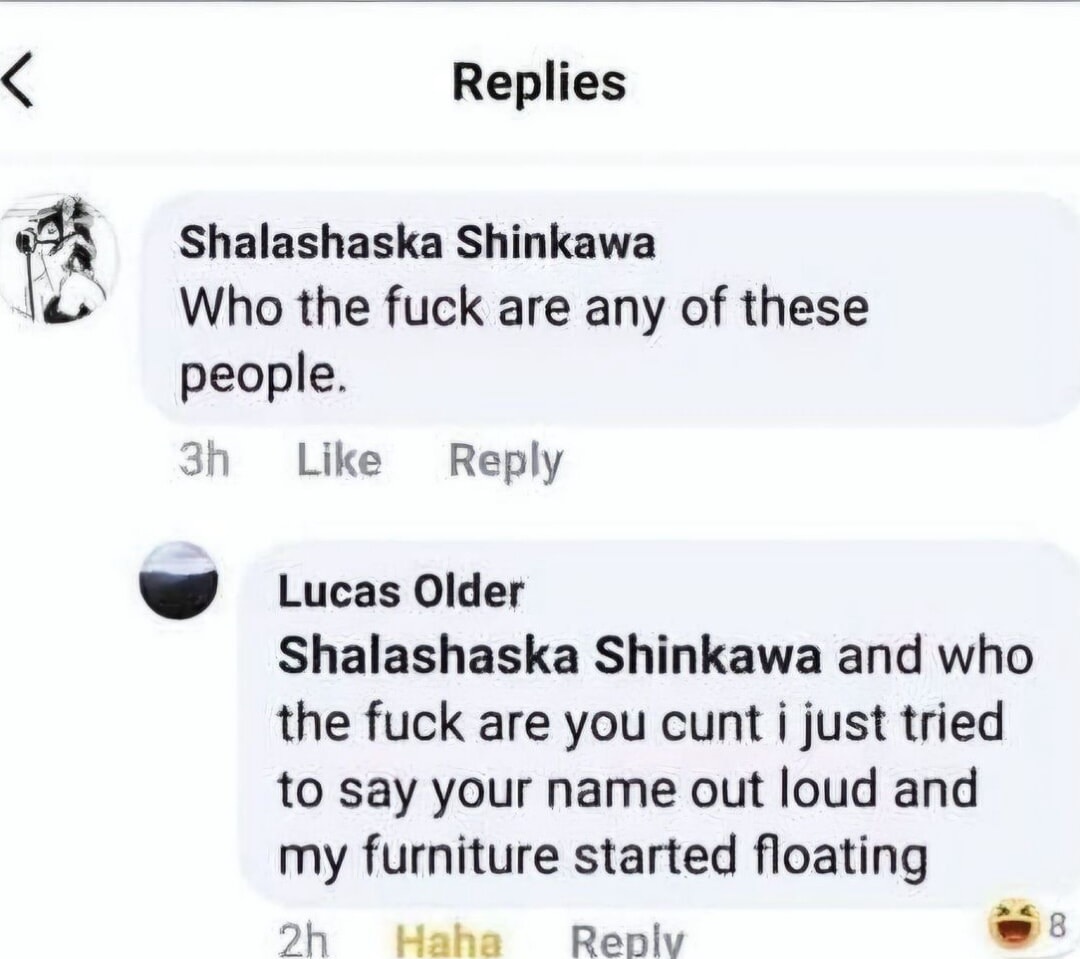Go back using the top-left arrow
This screenshot has width=1080, height=959.
18,82
